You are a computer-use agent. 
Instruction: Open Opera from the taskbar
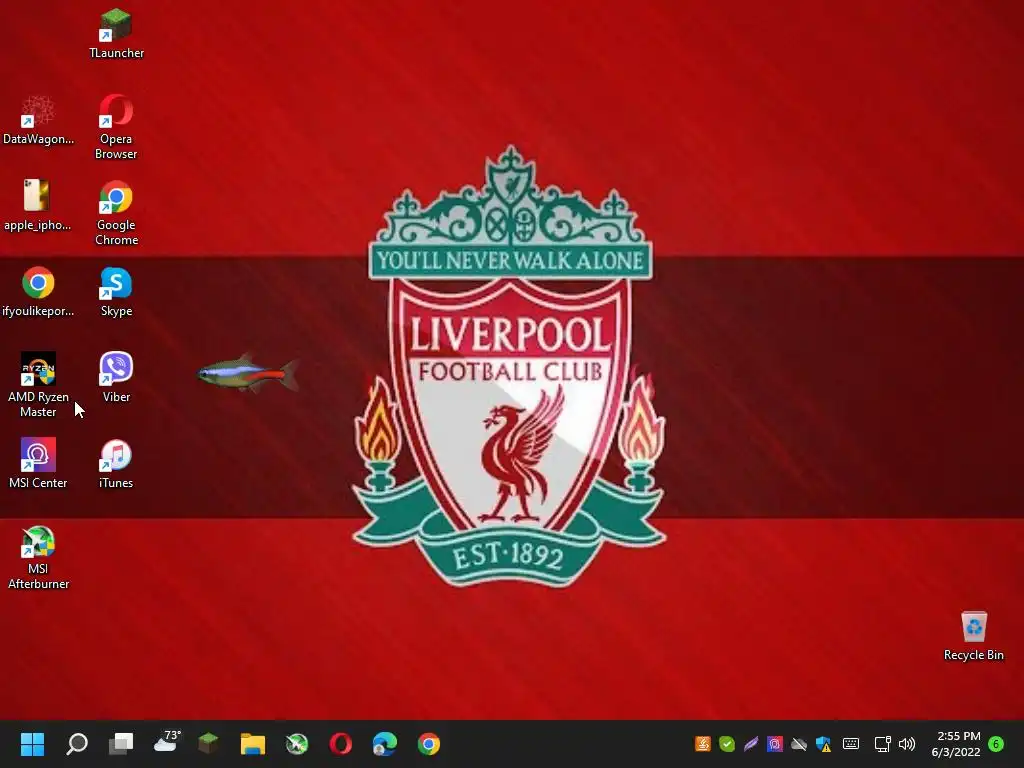(341, 743)
